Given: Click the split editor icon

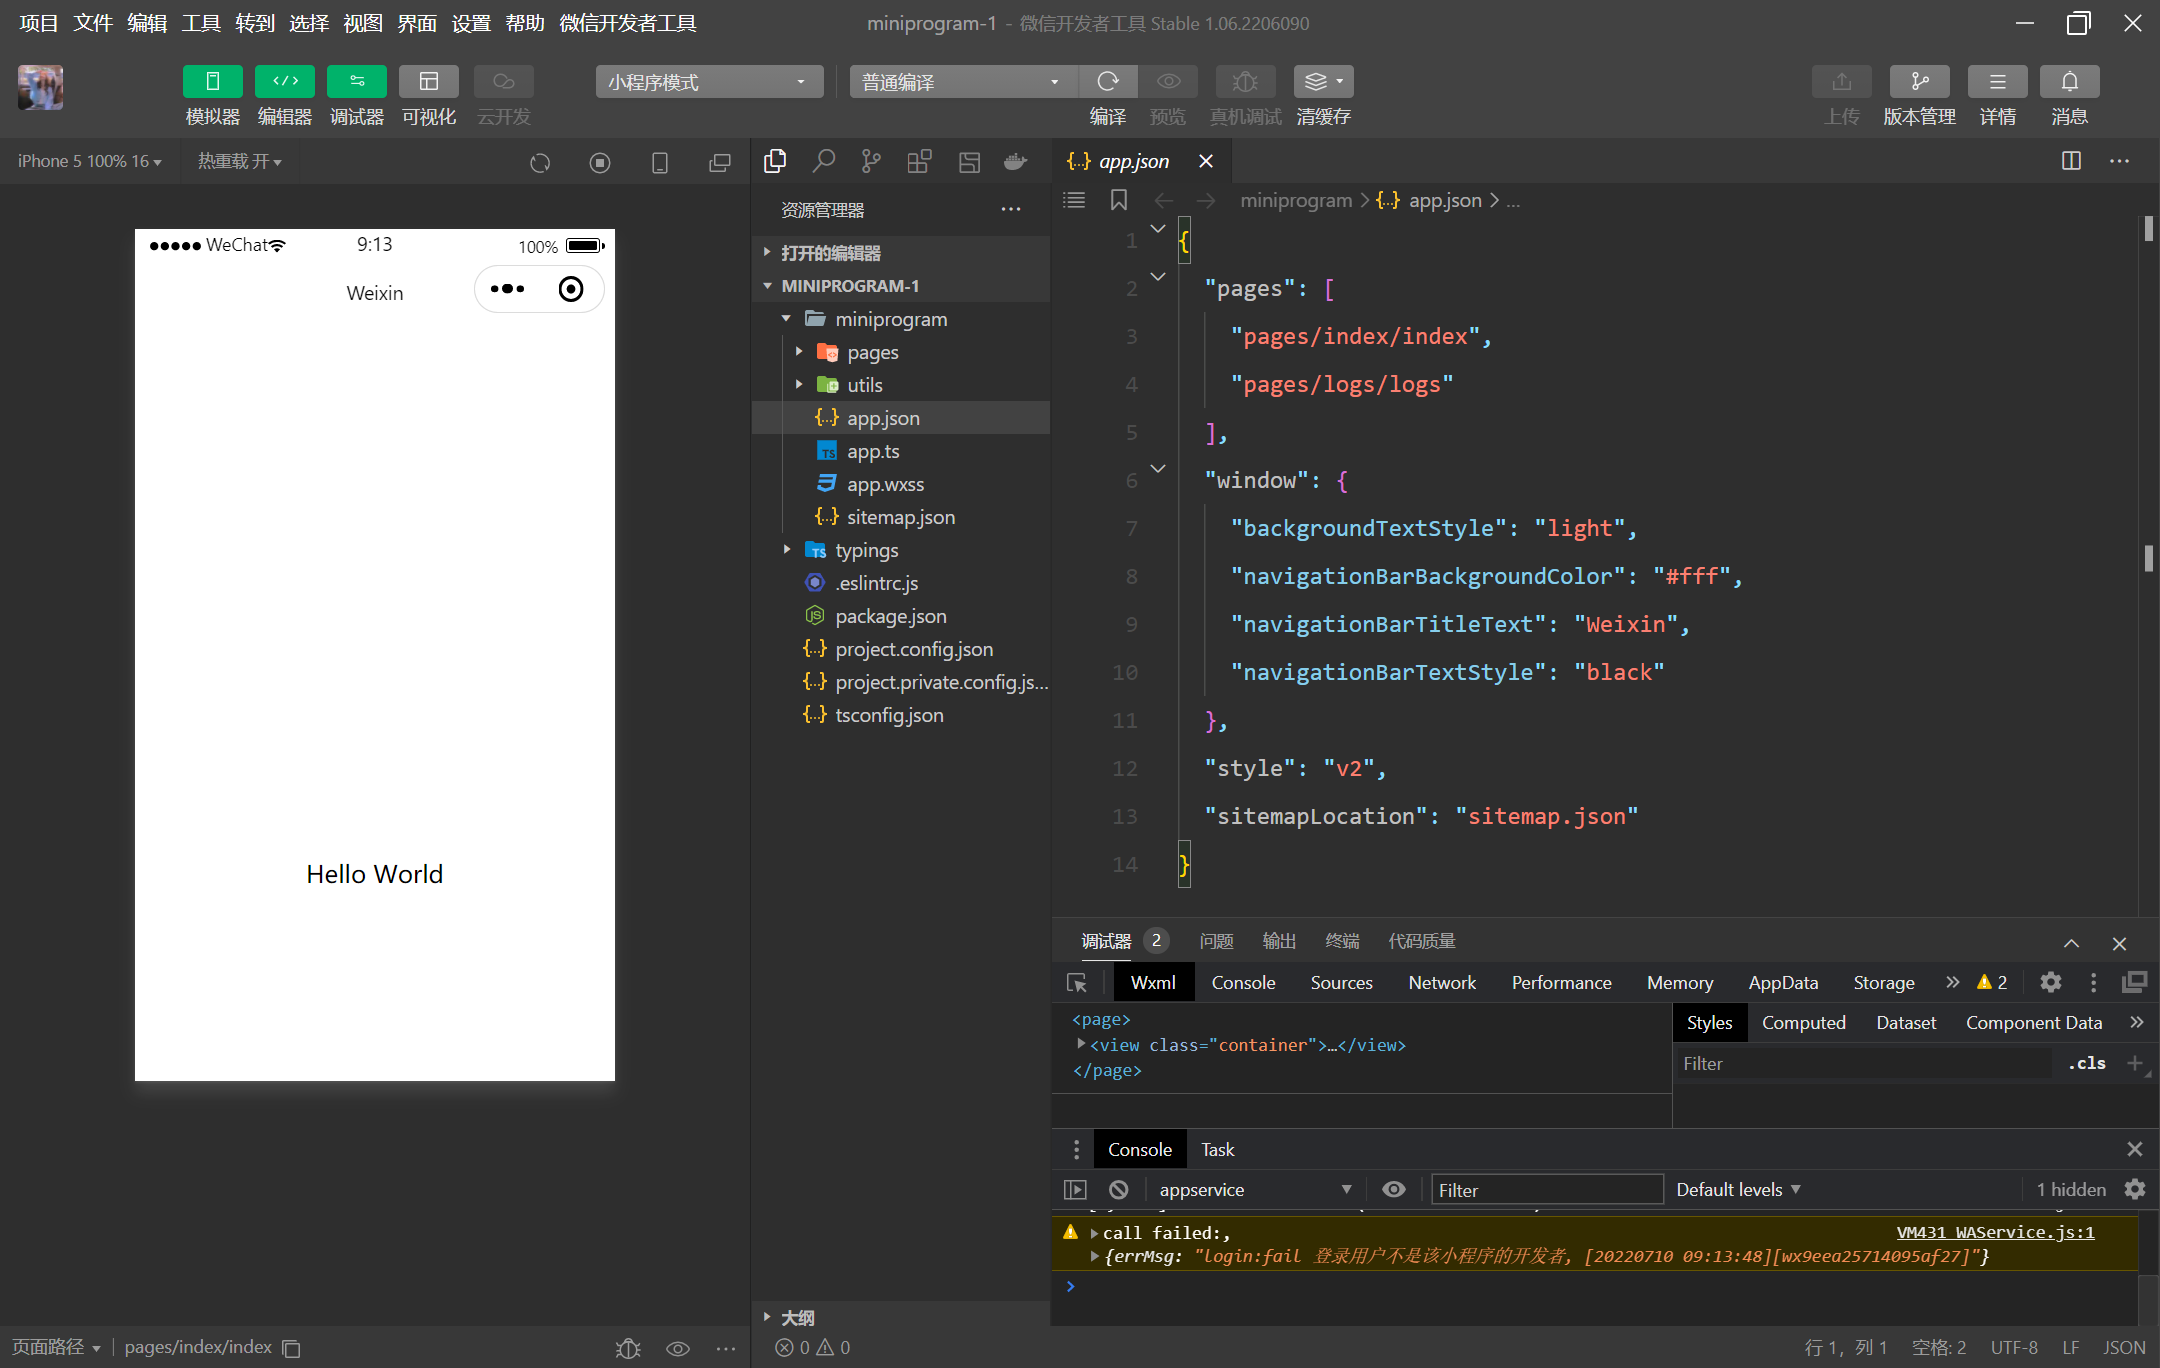Looking at the screenshot, I should click(2072, 161).
